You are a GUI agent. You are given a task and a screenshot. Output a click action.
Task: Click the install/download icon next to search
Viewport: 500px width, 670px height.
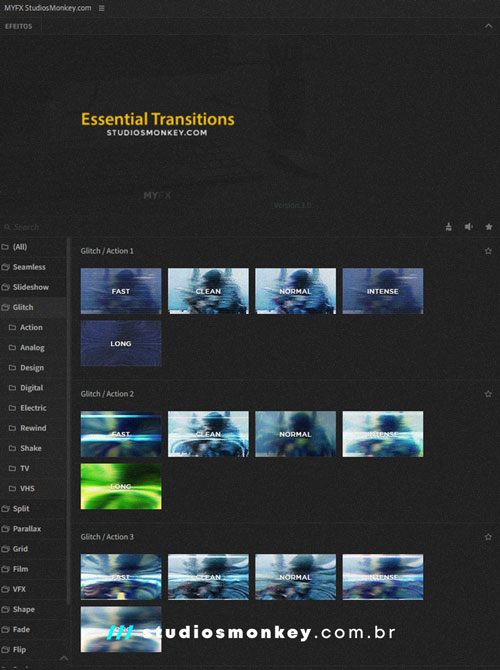(x=448, y=227)
